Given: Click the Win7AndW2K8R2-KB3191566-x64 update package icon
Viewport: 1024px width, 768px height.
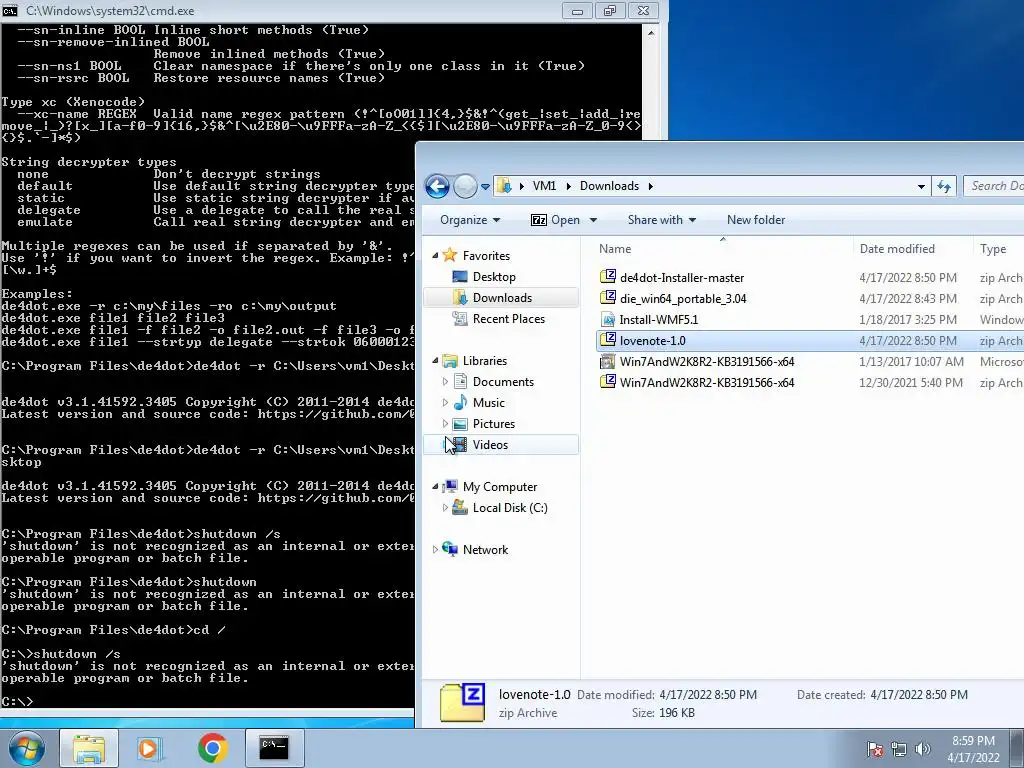Looking at the screenshot, I should click(608, 361).
